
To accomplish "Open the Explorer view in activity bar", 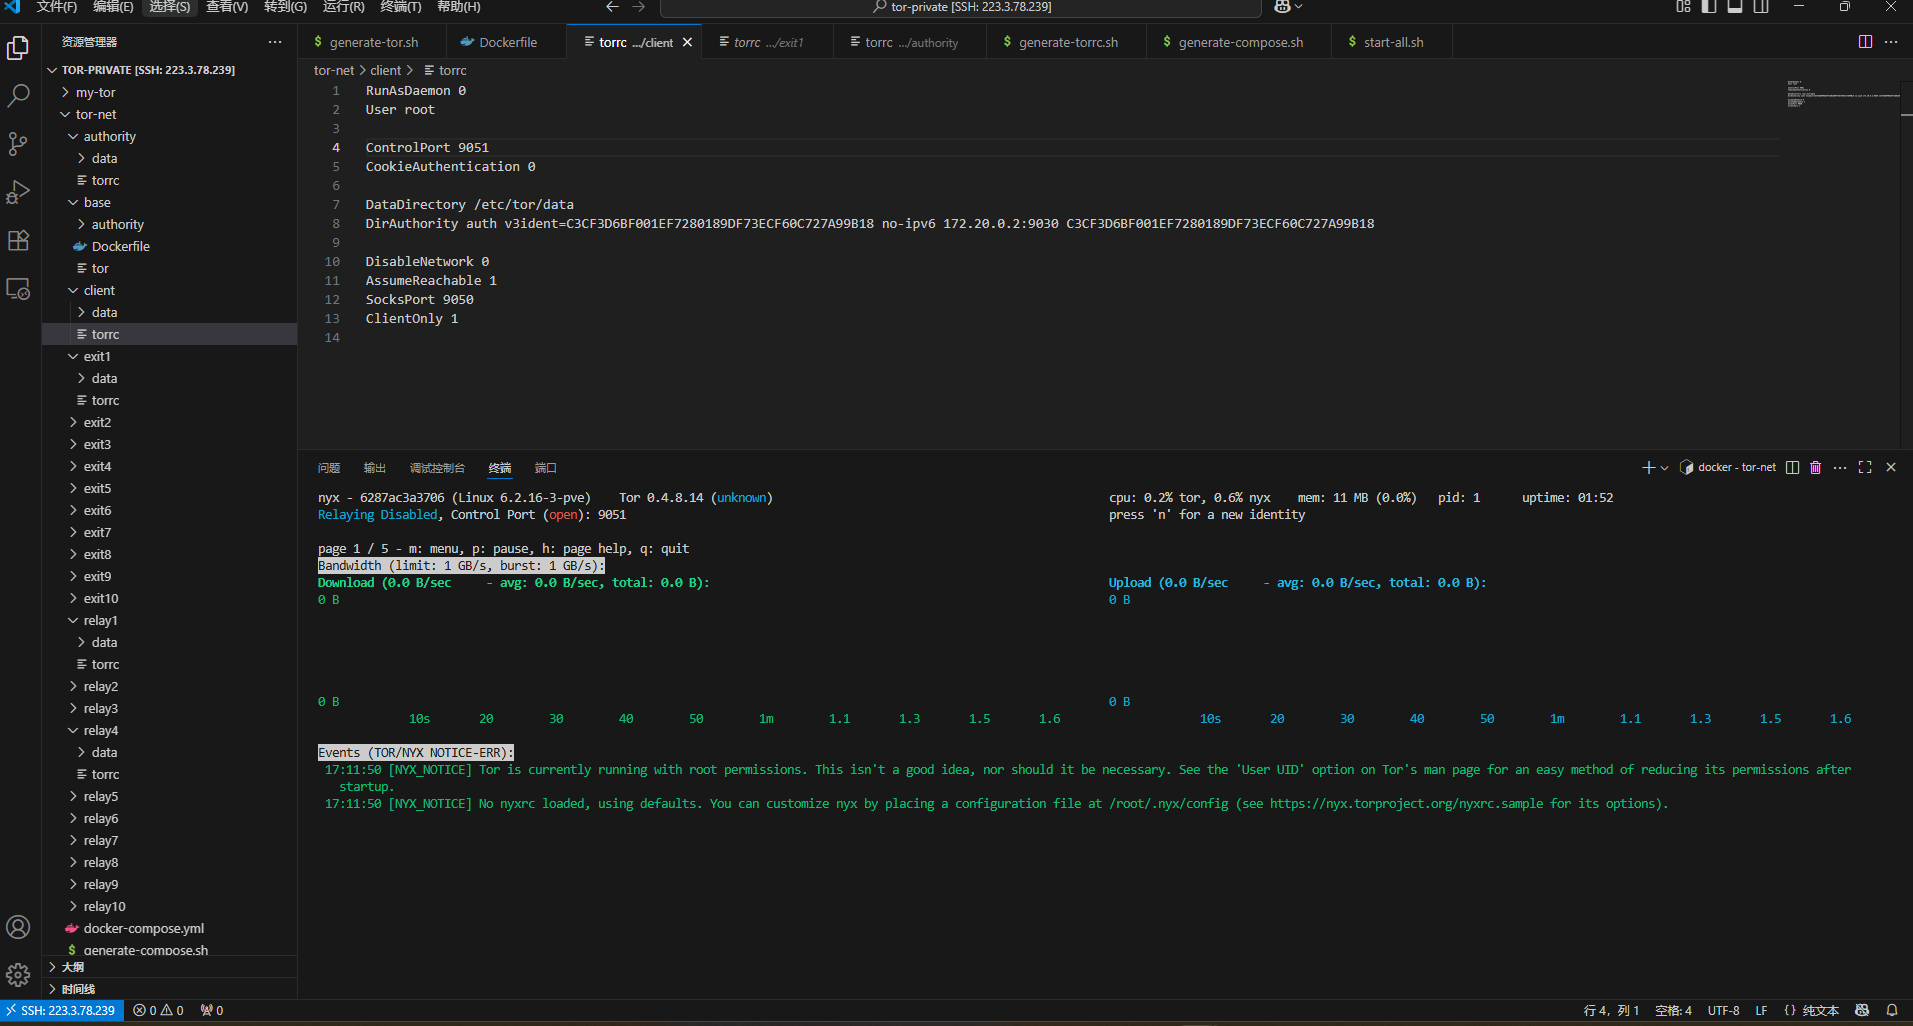I will pos(18,48).
